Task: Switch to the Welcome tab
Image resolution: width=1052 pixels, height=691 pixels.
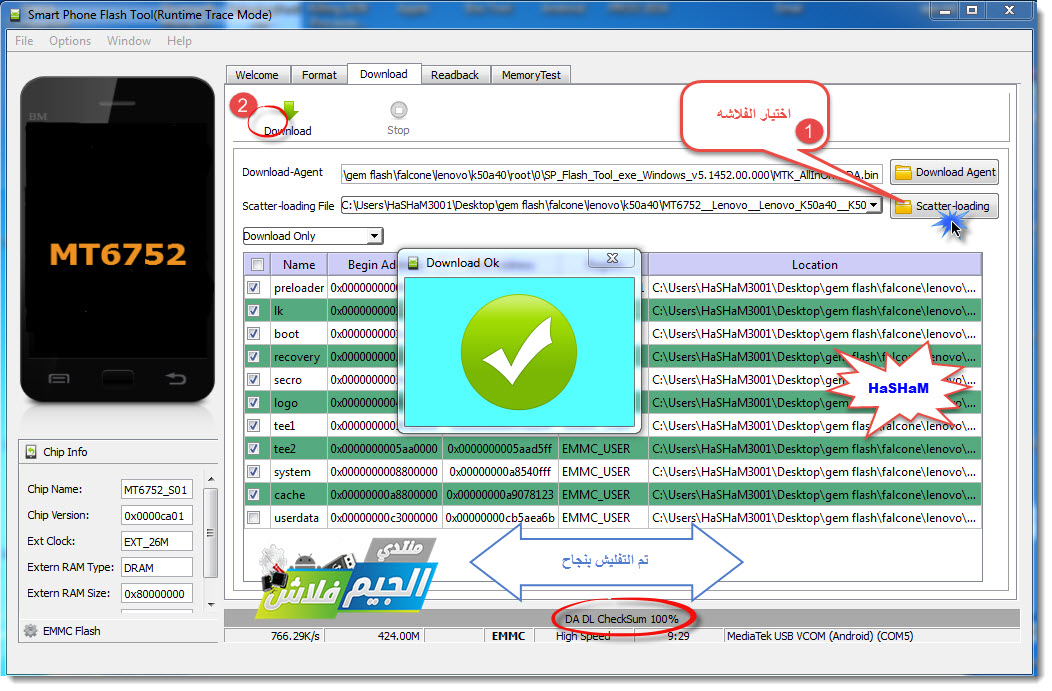Action: 257,75
